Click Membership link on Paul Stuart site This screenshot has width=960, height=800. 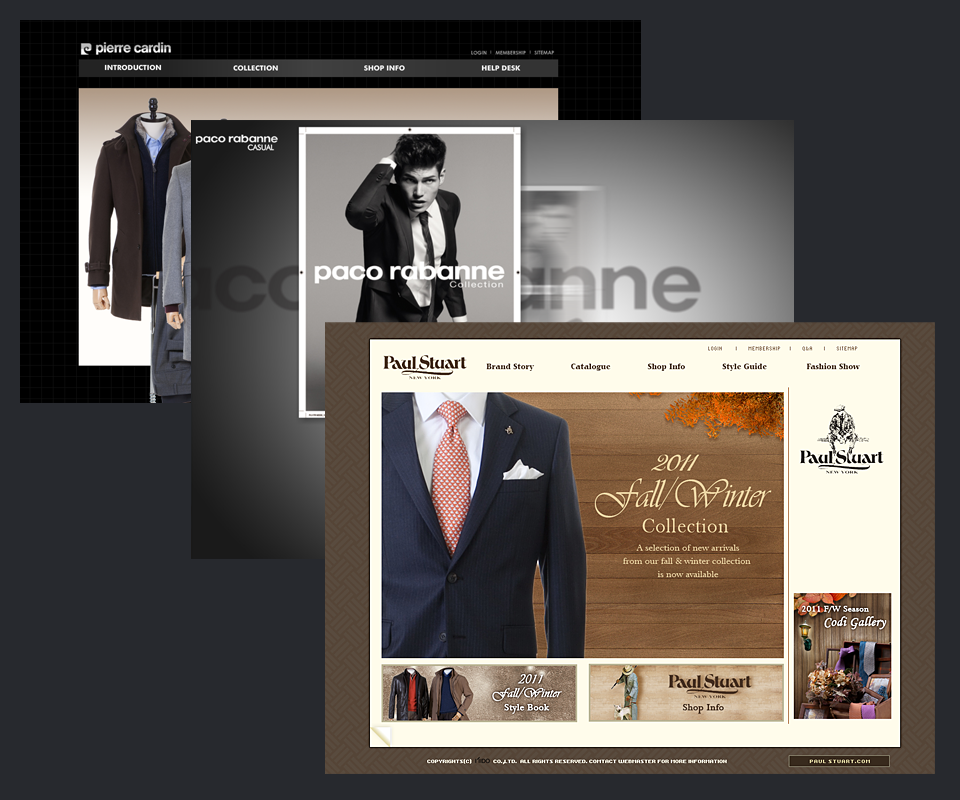[x=763, y=348]
